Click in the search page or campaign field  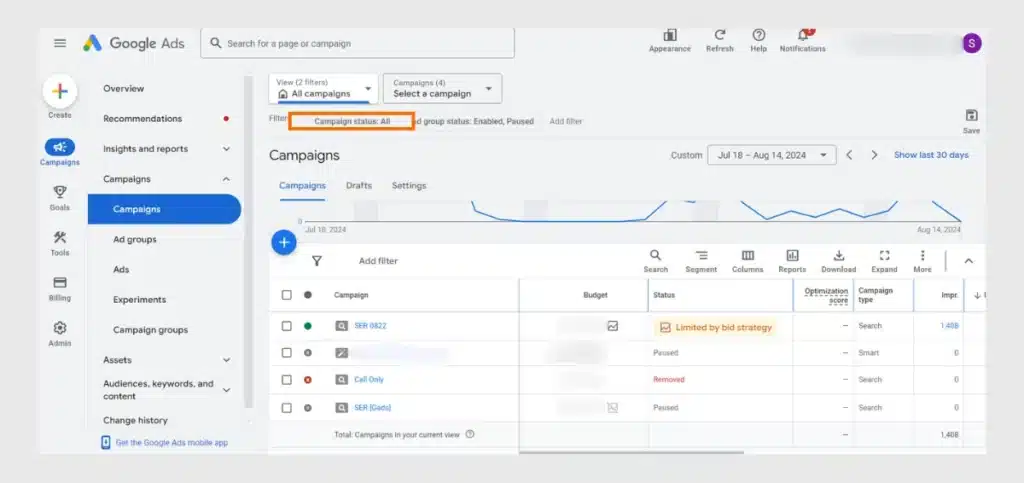coord(357,44)
